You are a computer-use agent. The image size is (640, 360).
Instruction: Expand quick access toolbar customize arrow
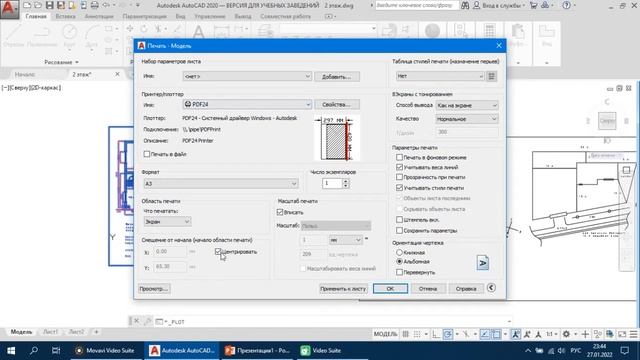click(x=138, y=5)
